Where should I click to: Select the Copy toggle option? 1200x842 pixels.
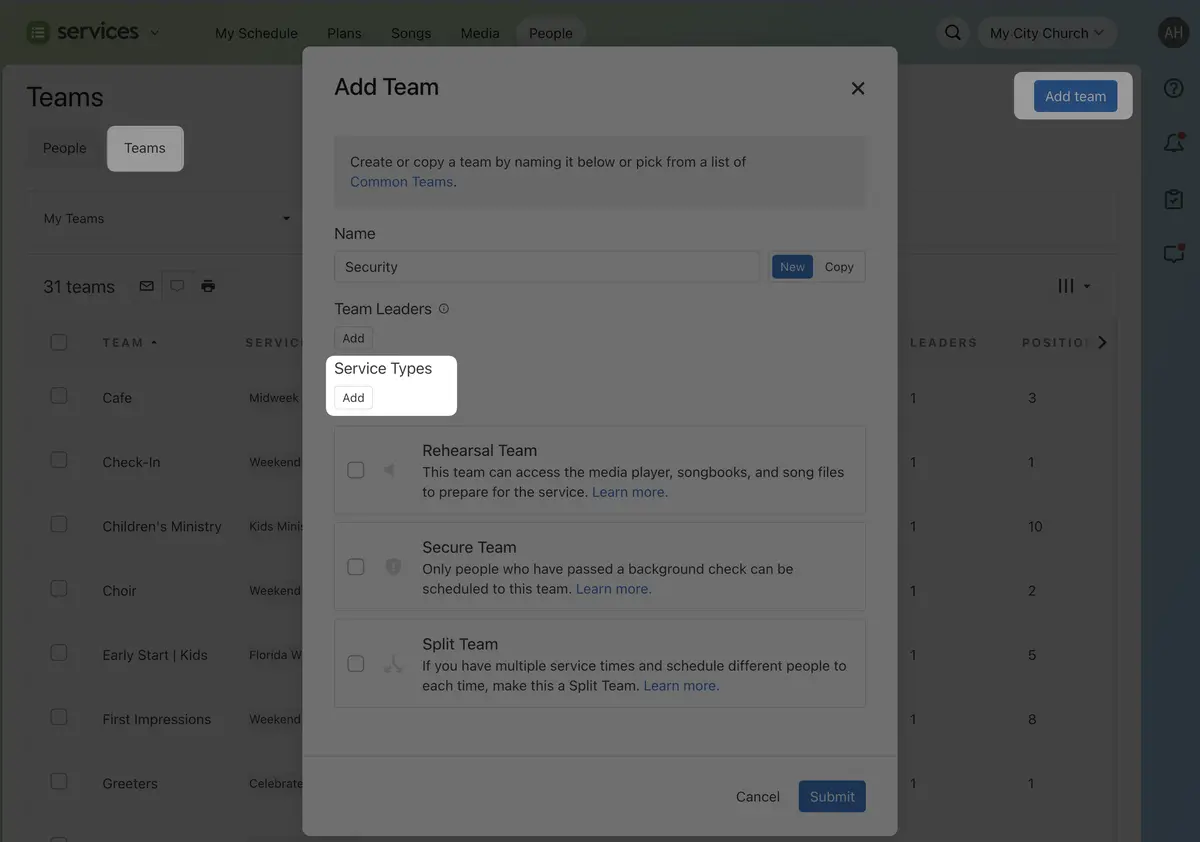click(839, 267)
